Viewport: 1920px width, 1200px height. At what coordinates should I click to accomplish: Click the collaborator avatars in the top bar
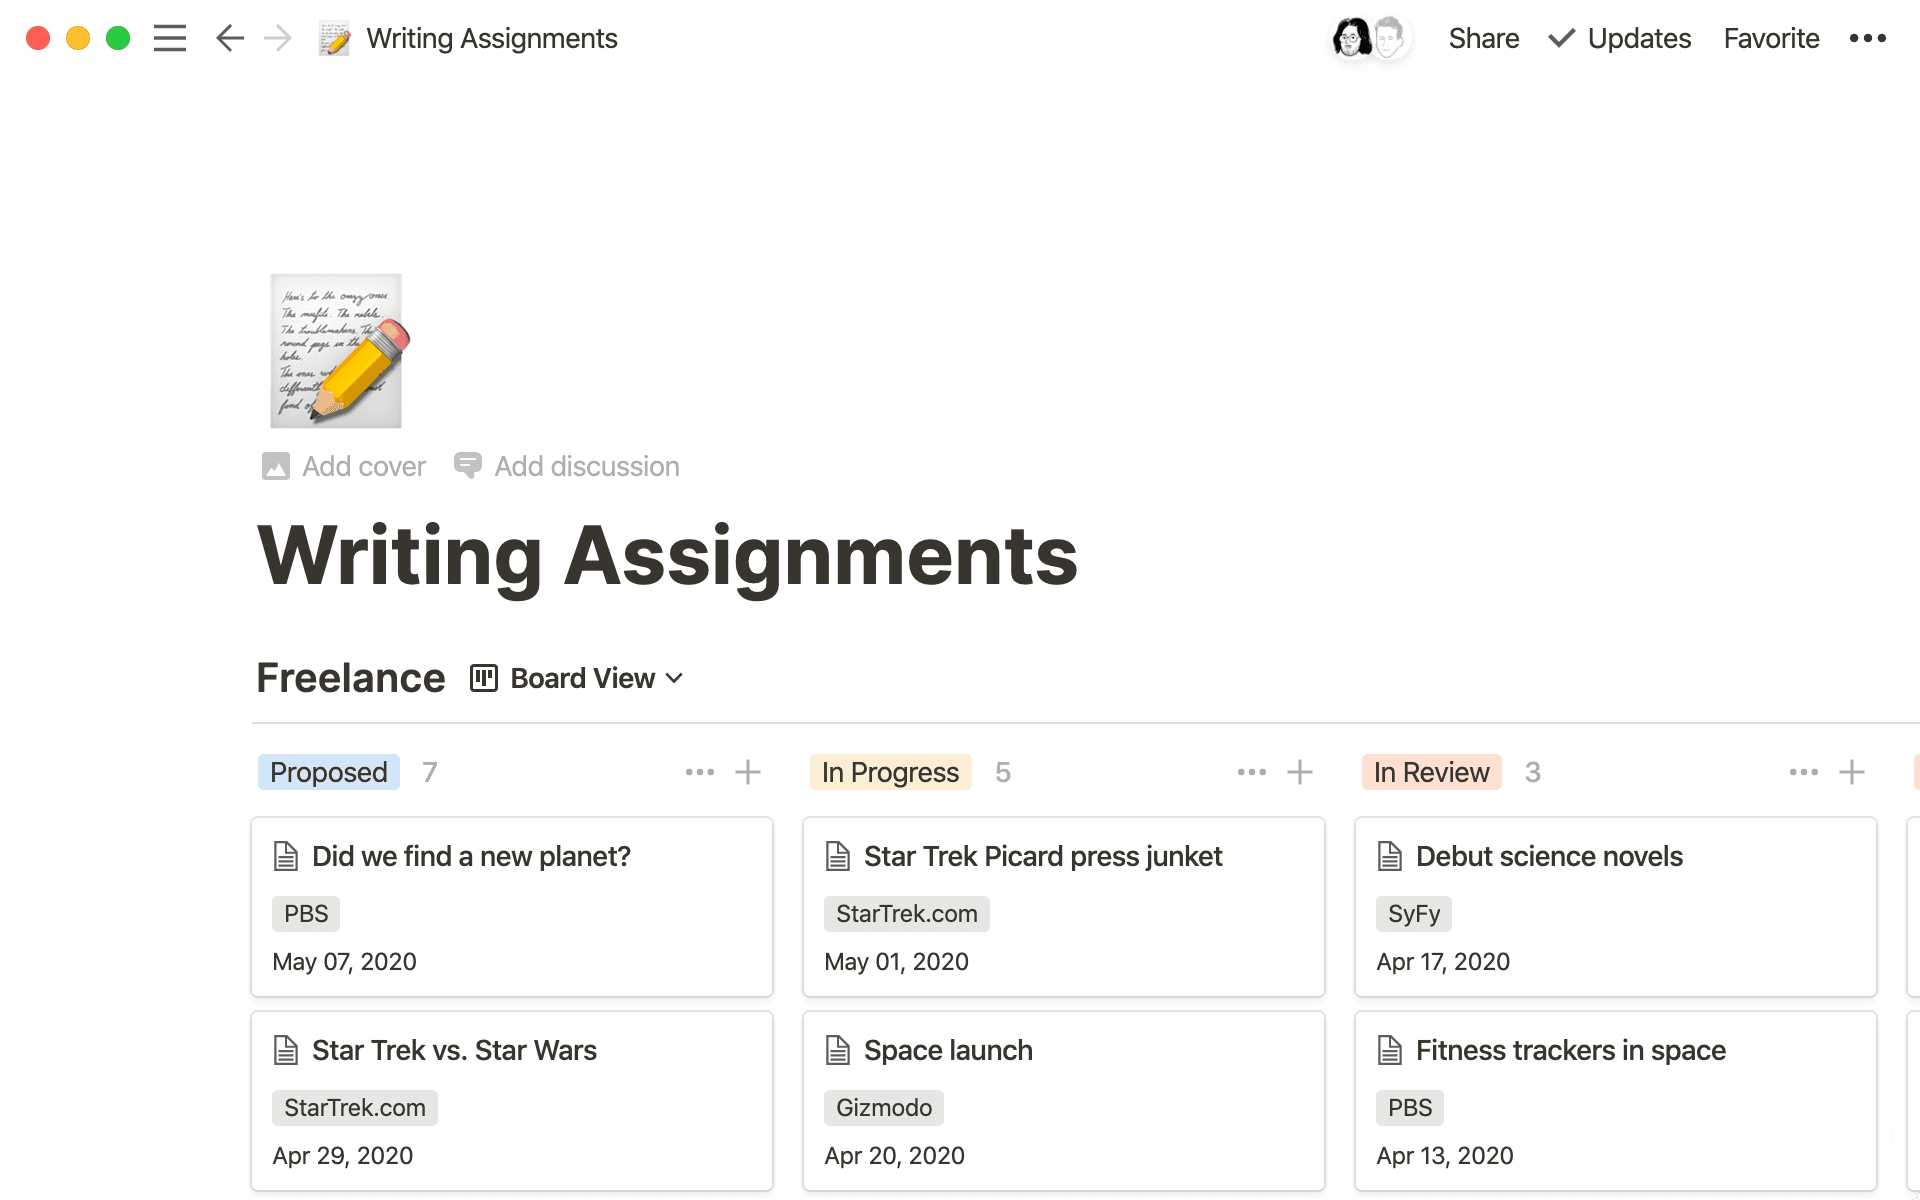point(1370,38)
